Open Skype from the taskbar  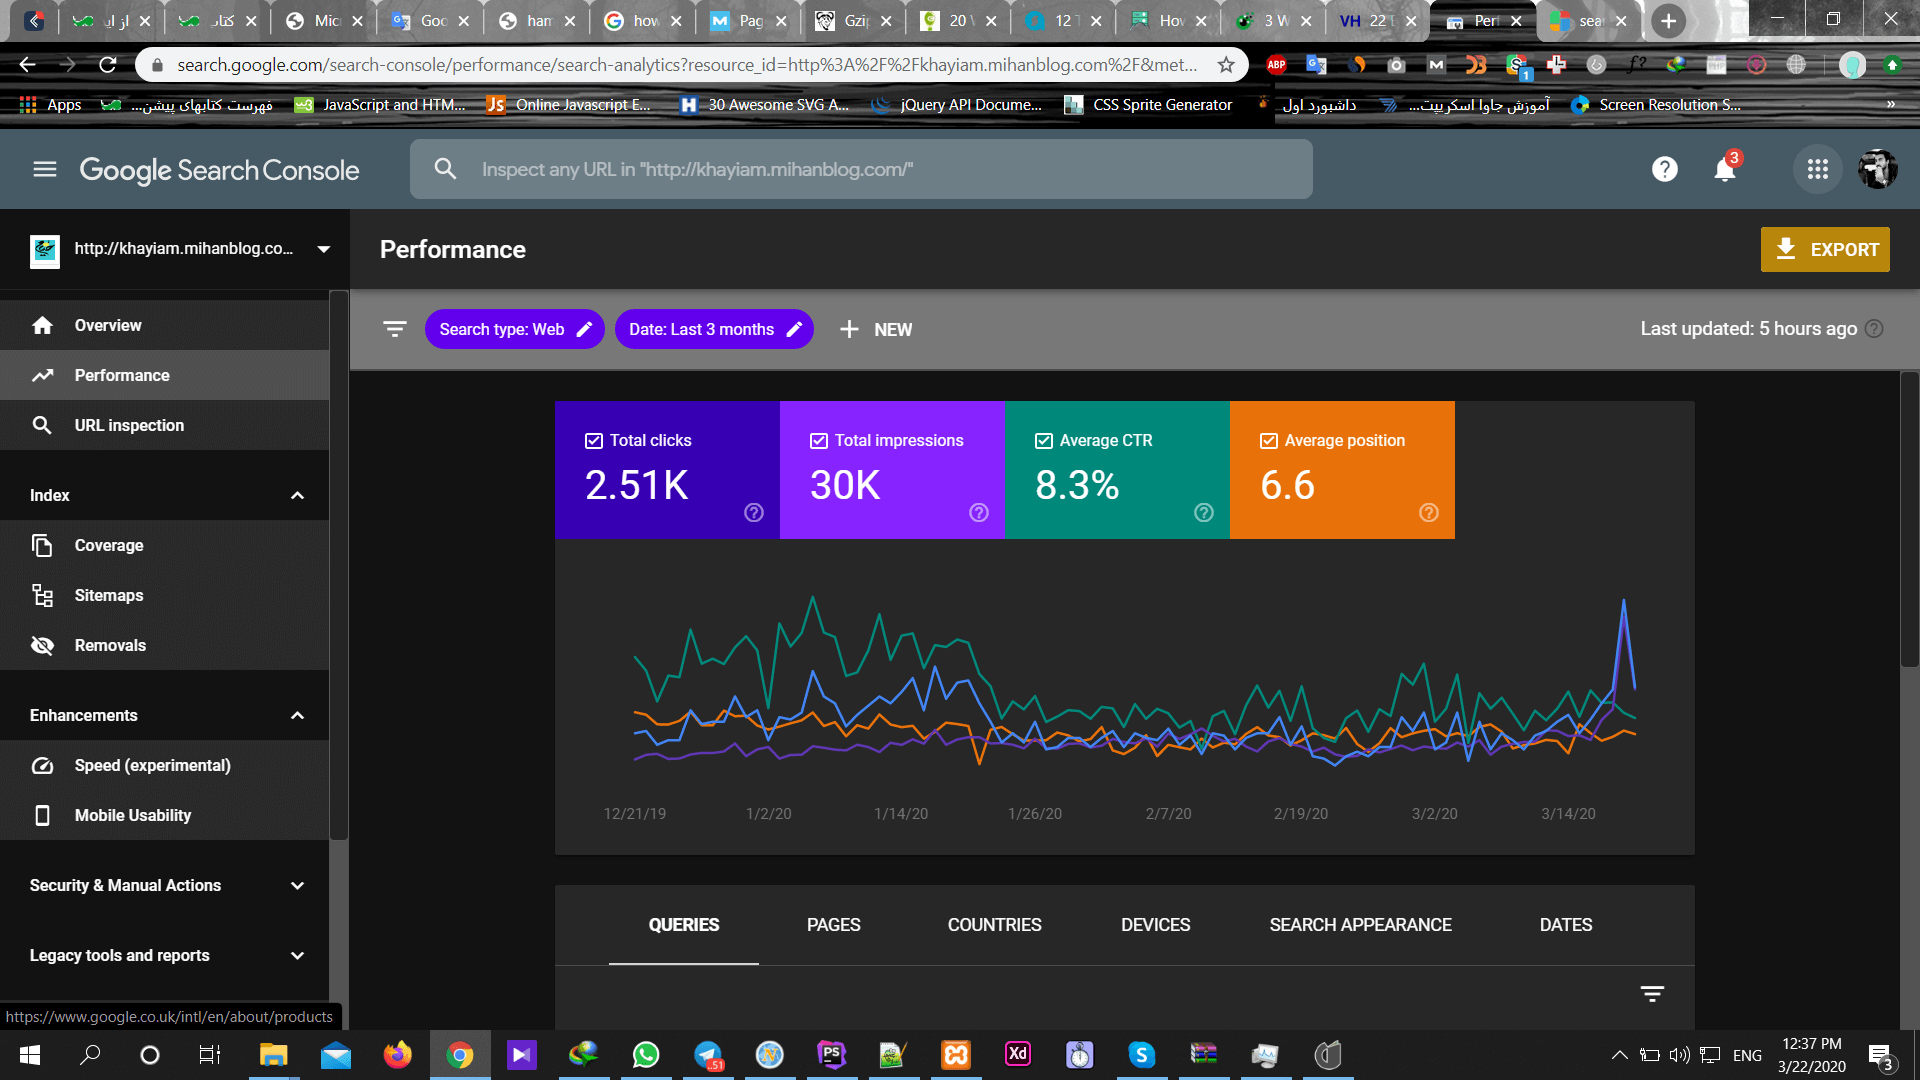[x=1141, y=1055]
